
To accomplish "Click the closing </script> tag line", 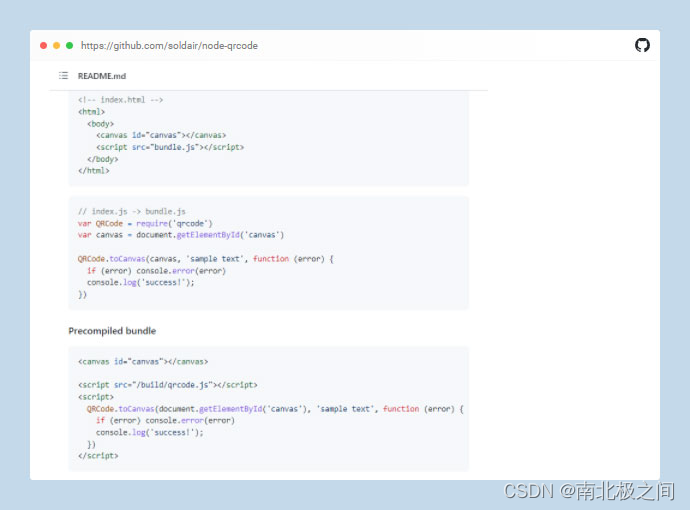I will click(x=98, y=456).
